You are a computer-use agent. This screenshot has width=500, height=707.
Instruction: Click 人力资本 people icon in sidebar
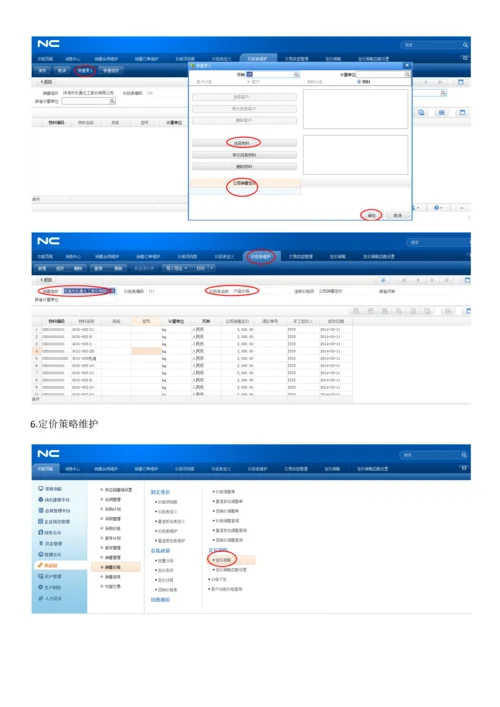click(x=41, y=598)
